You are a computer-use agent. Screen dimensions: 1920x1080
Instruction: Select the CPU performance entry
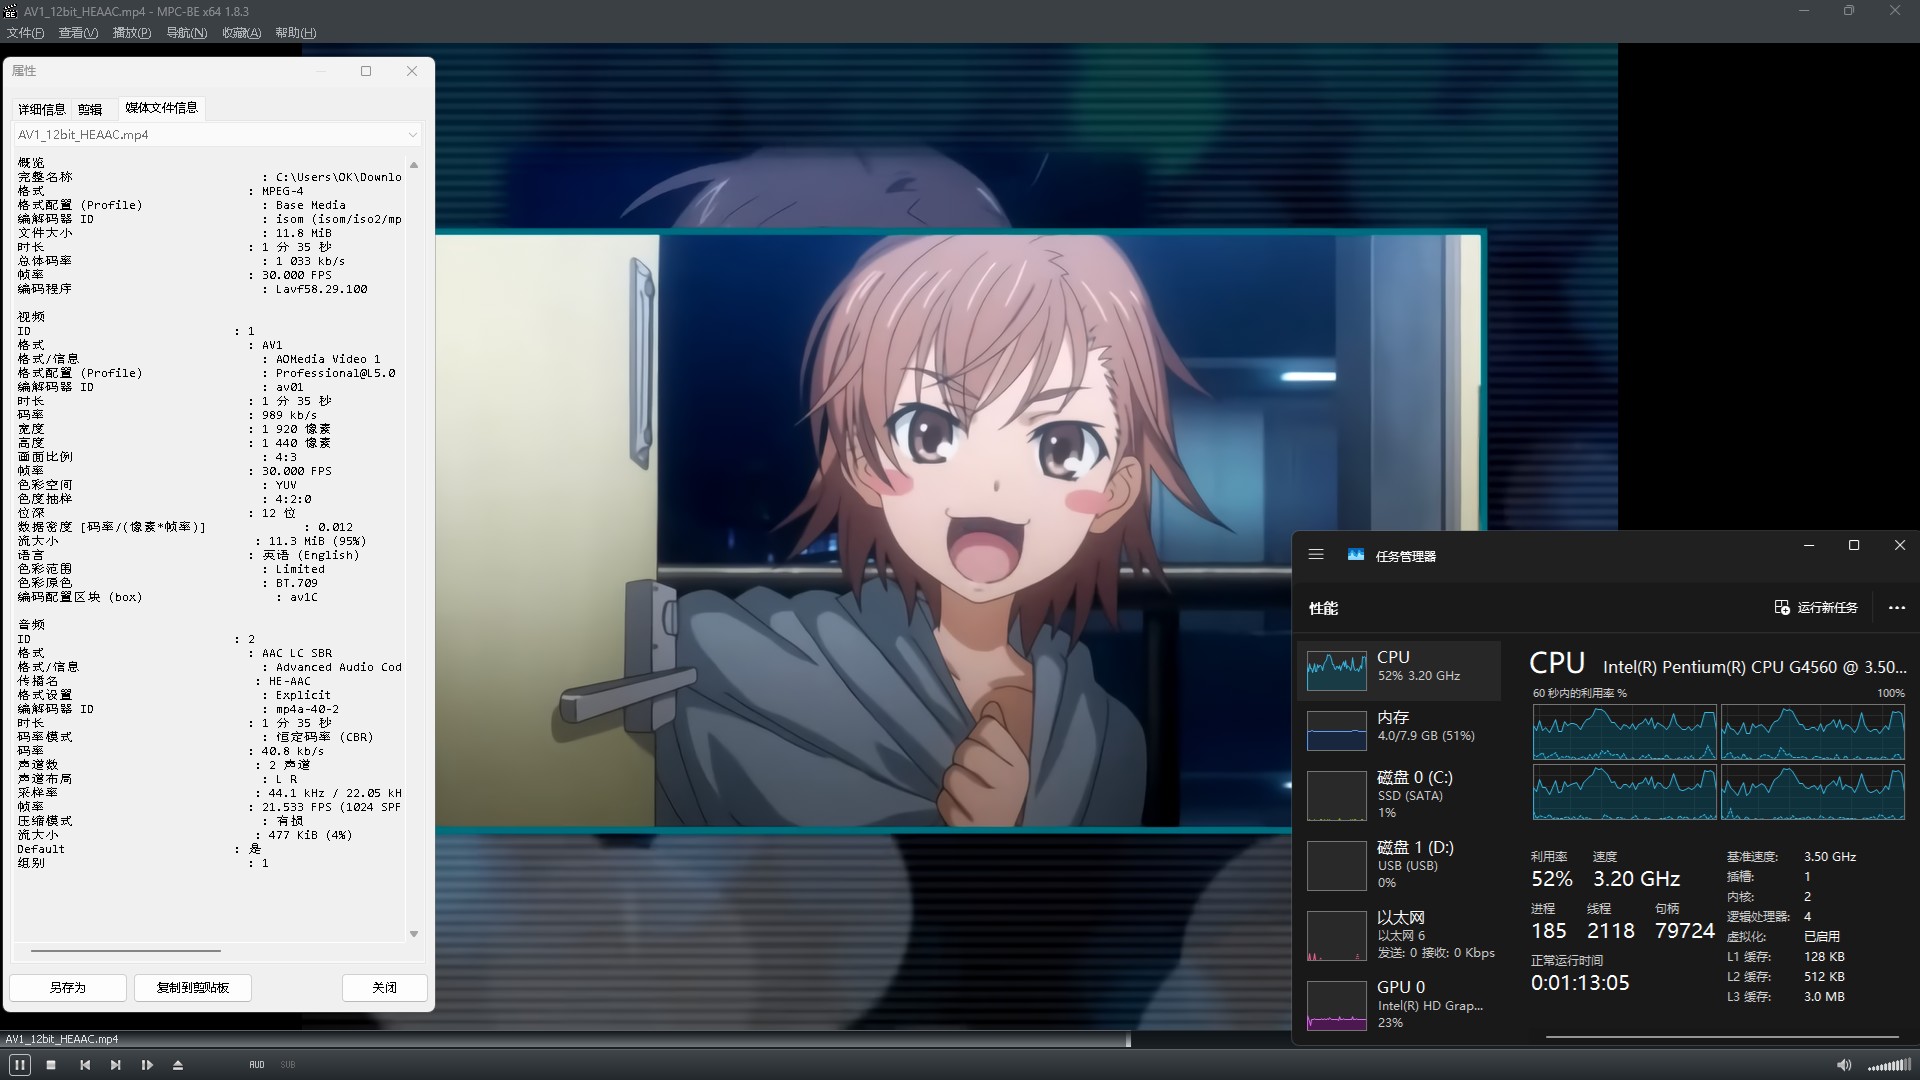click(x=1399, y=670)
